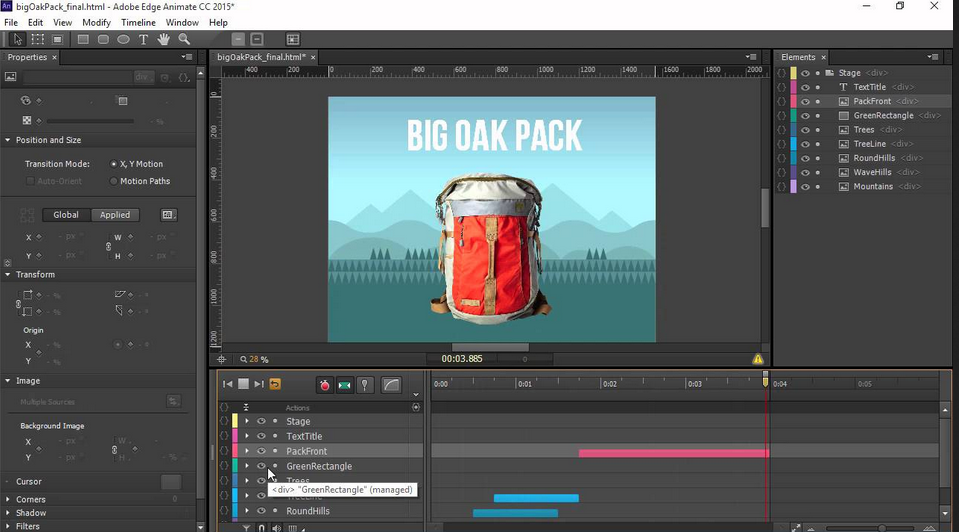Expand Stage layer in timeline
Image resolution: width=959 pixels, height=532 pixels.
[246, 421]
